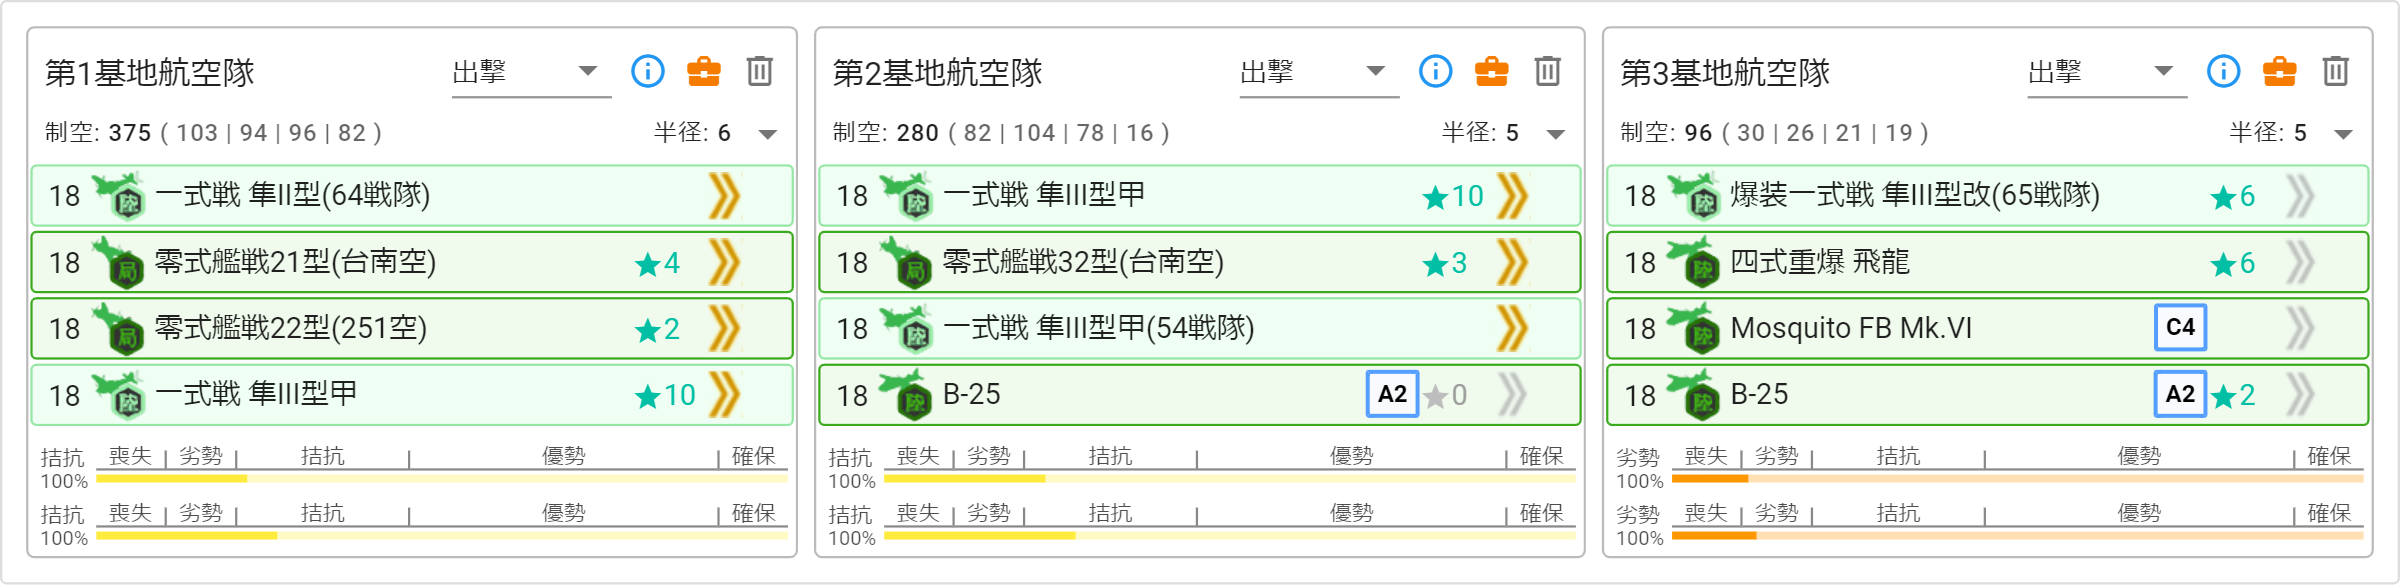Click gray proficiency chevrons on Mosquito FB Mk.VI
This screenshot has height=586, width=2400.
tap(2300, 328)
